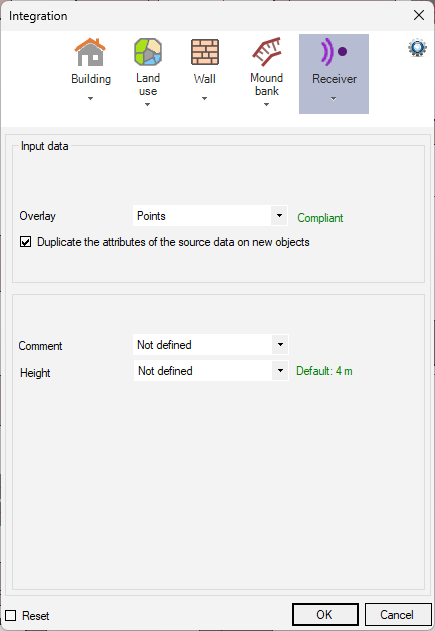The height and width of the screenshot is (631, 435).
Task: Open the Comment dropdown list
Action: 210,344
